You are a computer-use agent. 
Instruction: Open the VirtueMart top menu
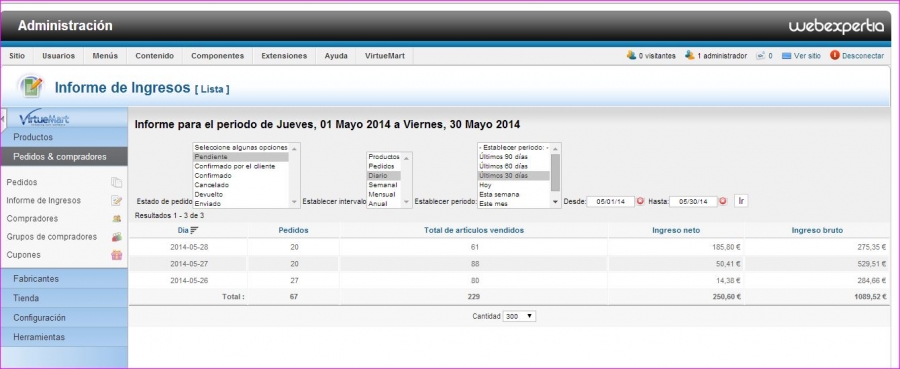(385, 56)
